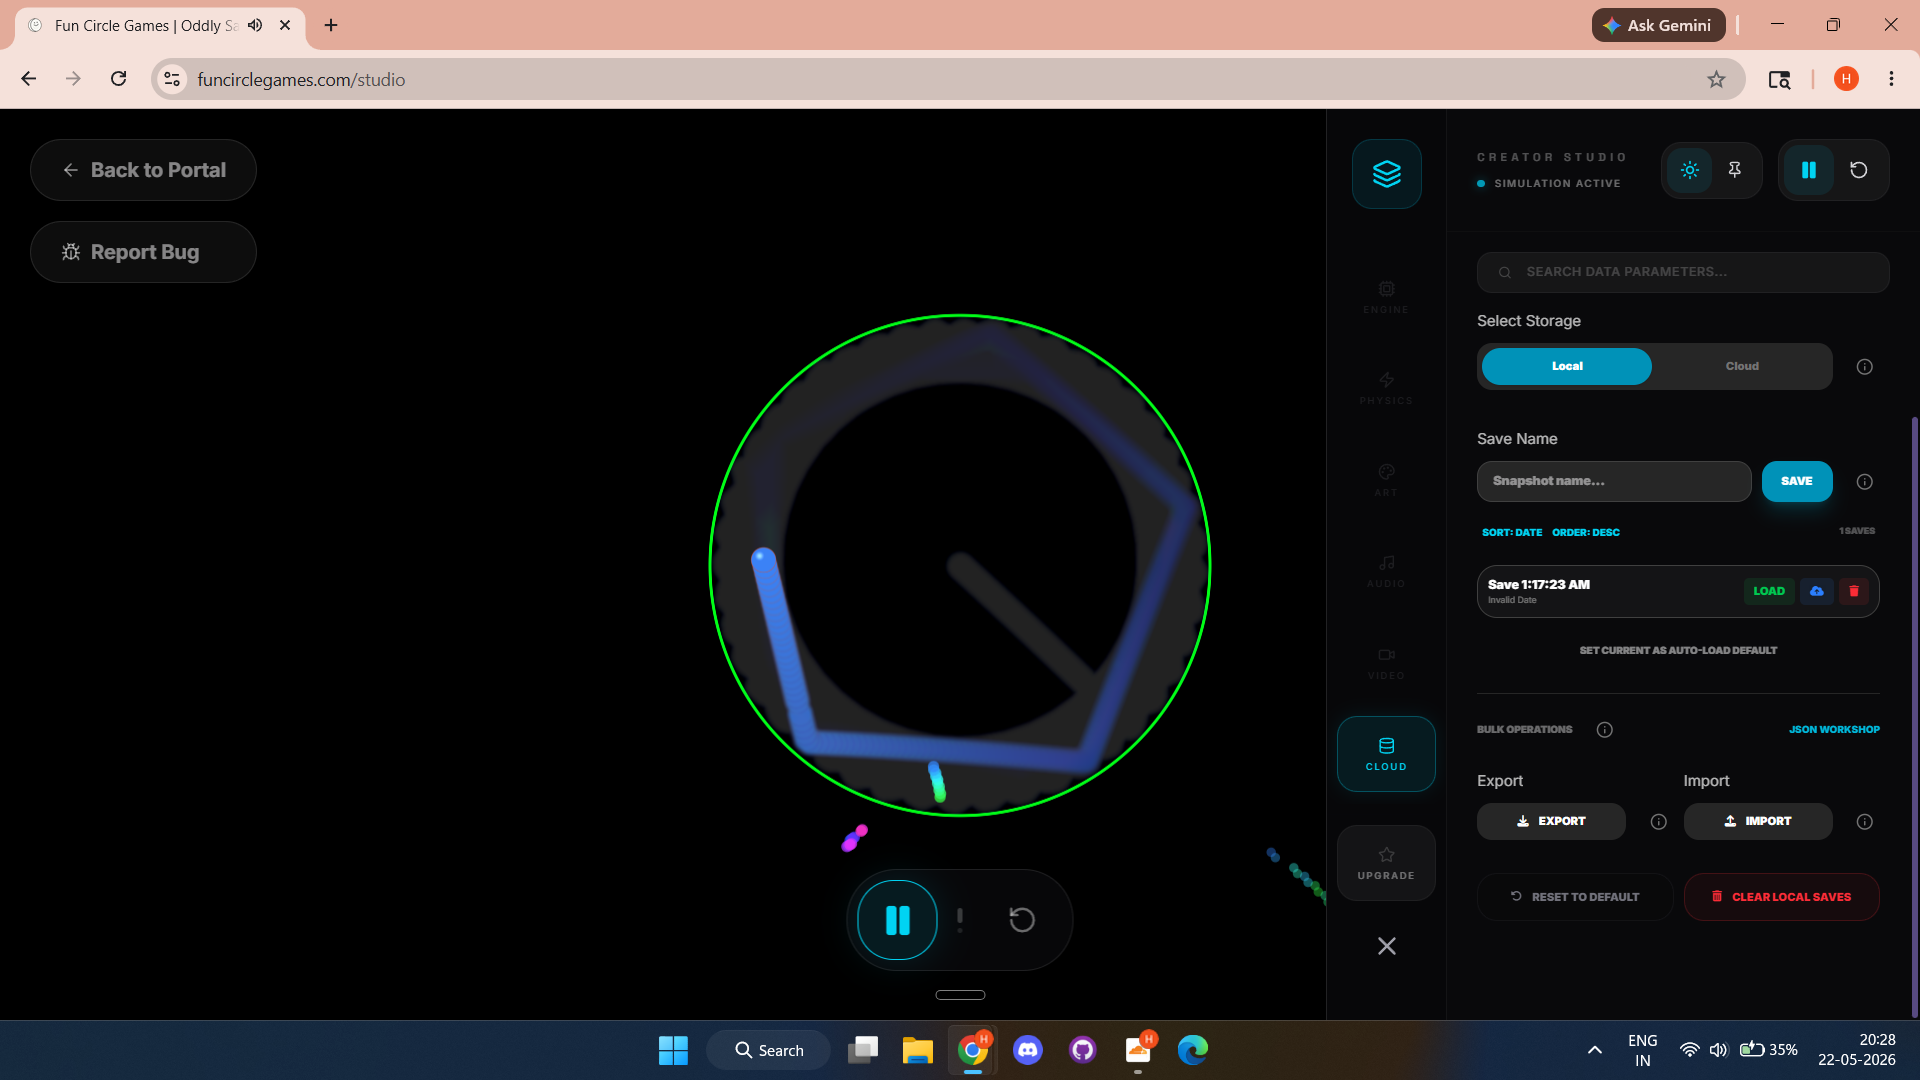Show info next to Export button
This screenshot has width=1920, height=1080.
point(1659,822)
